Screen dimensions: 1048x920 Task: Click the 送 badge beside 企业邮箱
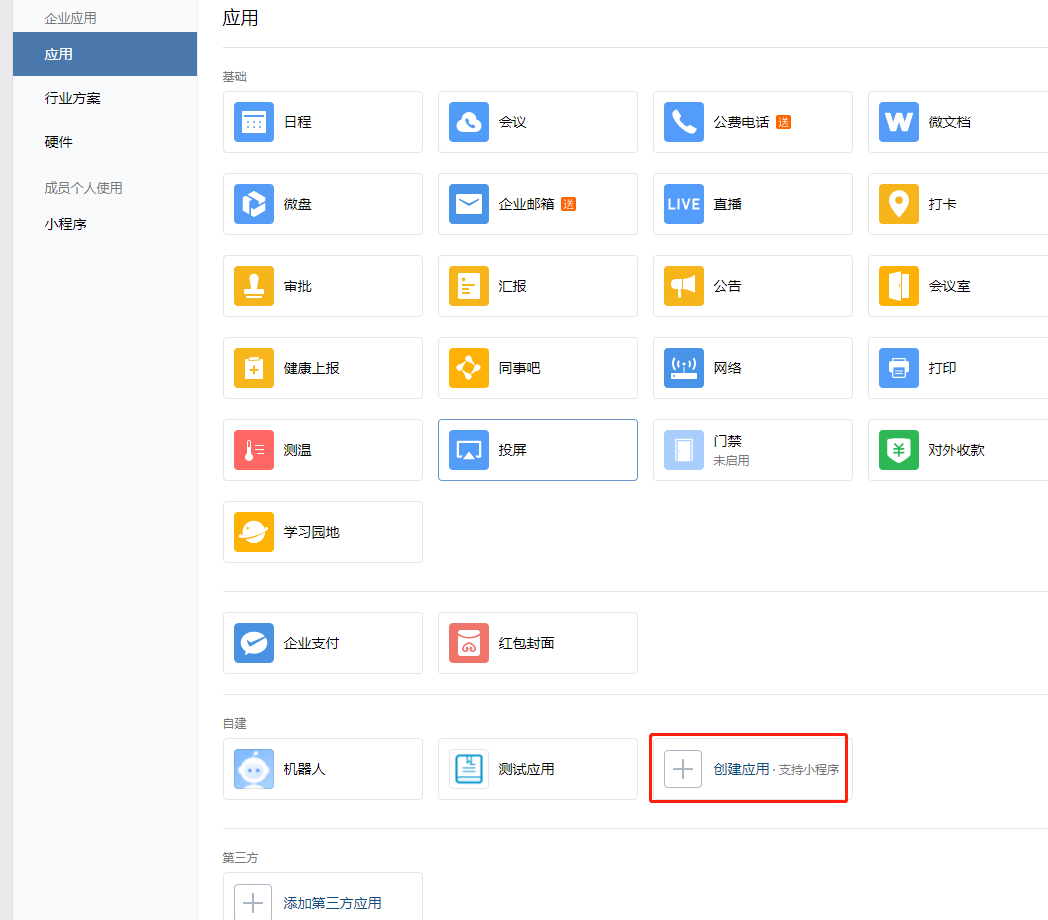click(x=568, y=204)
